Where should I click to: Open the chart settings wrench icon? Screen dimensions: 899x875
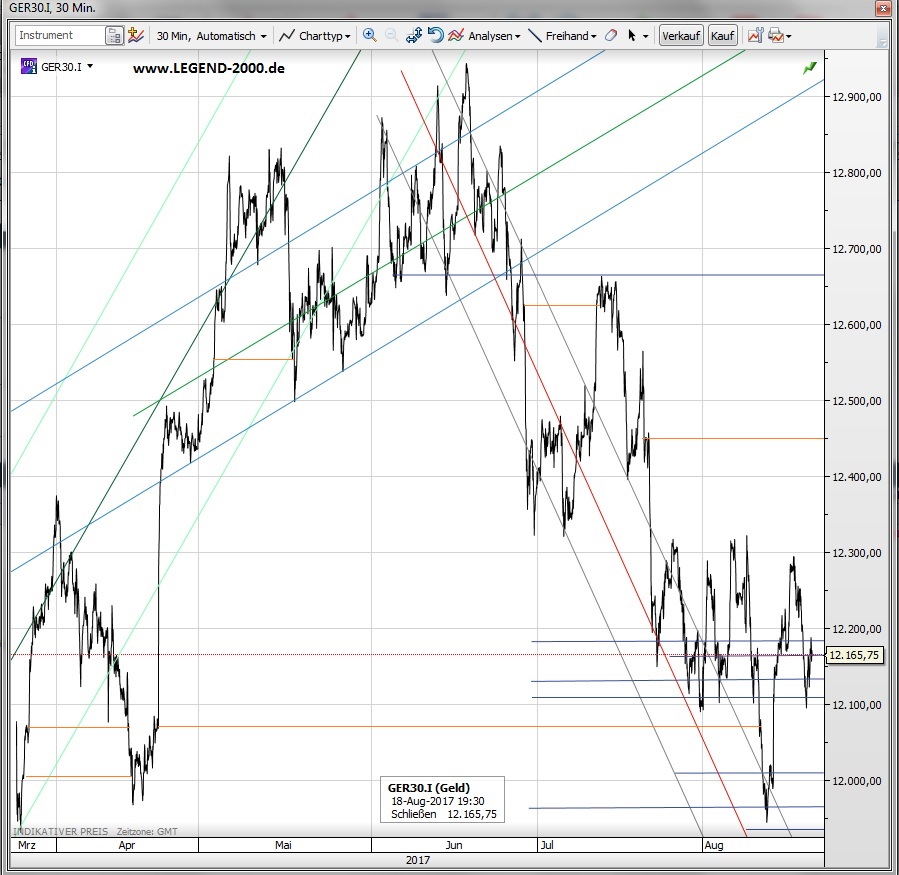(756, 36)
